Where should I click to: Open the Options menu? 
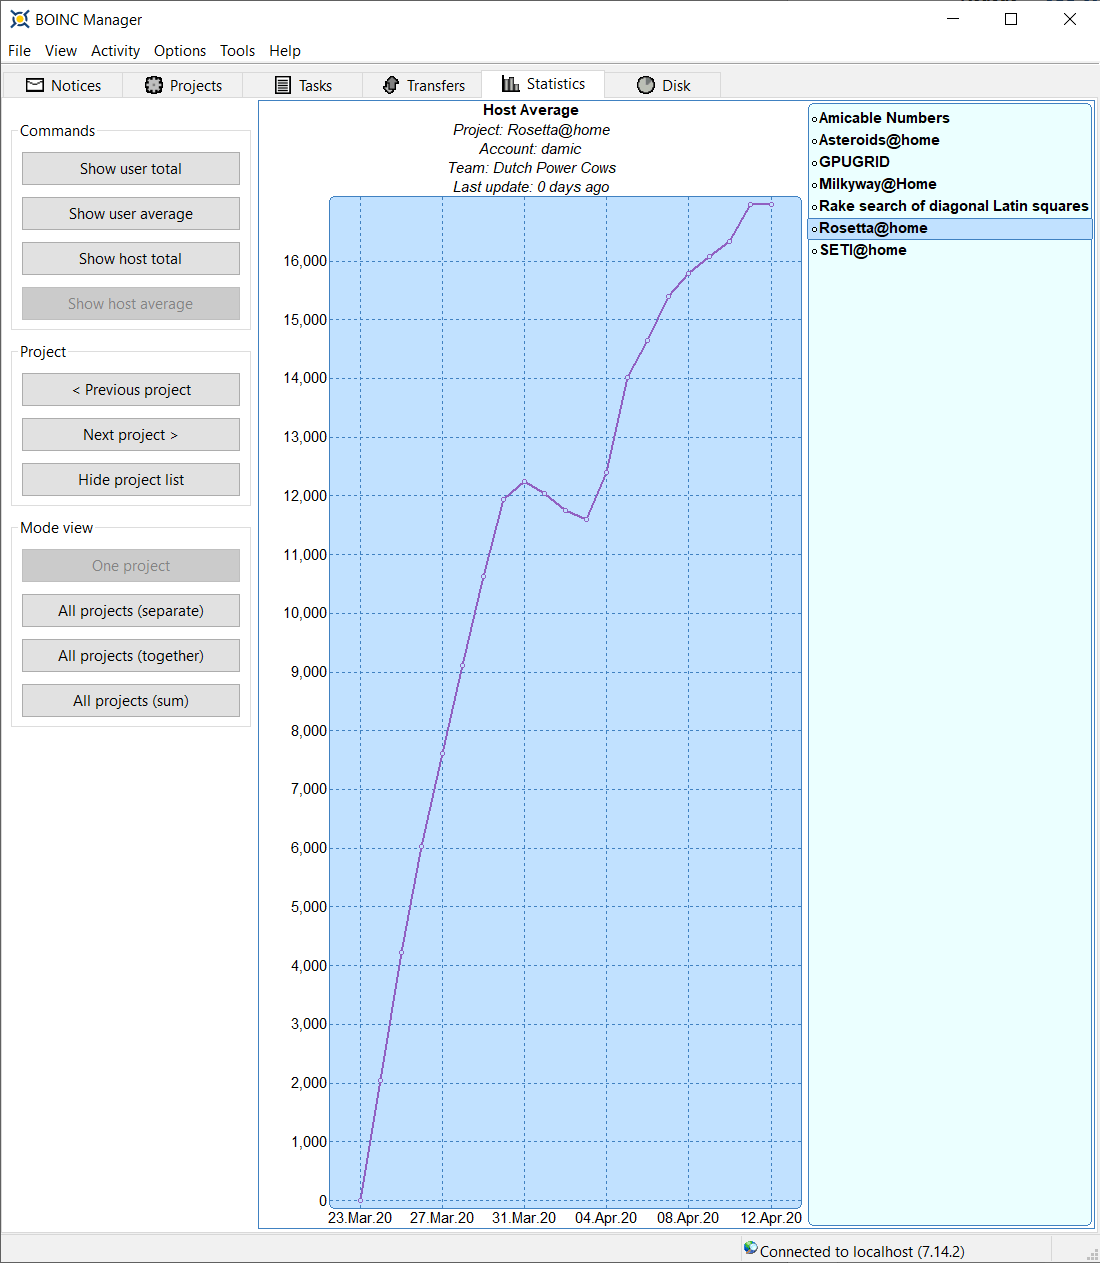pos(180,51)
